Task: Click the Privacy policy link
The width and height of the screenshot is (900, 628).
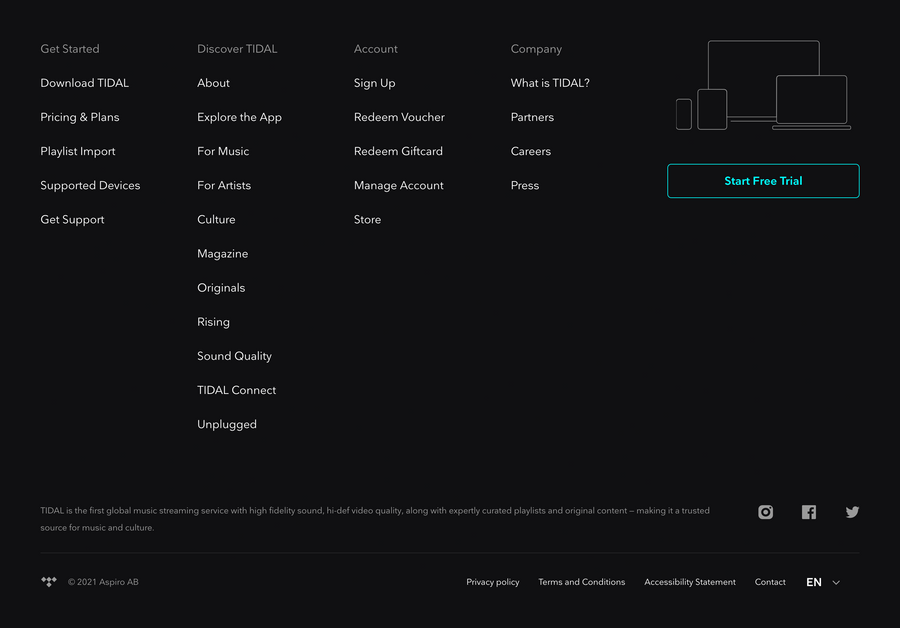Action: [492, 581]
